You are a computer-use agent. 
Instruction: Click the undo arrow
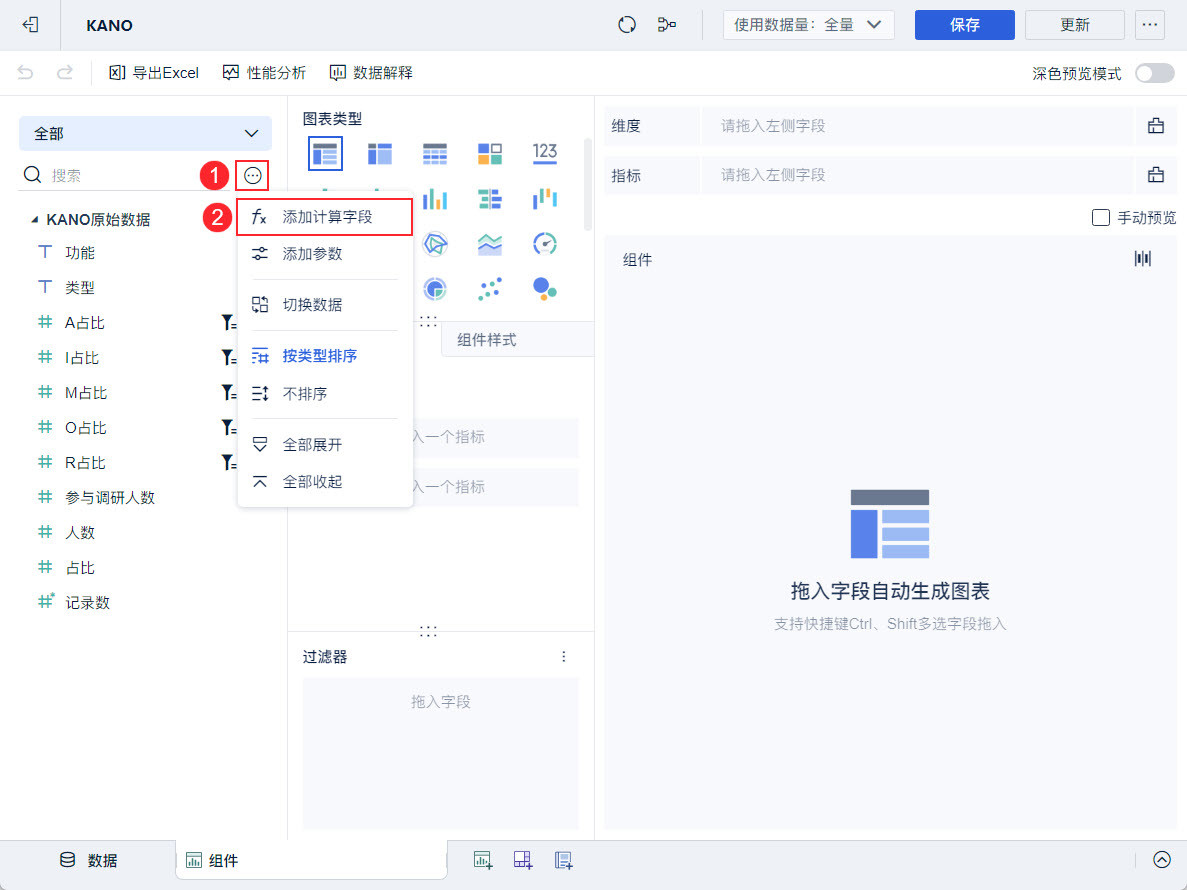26,73
